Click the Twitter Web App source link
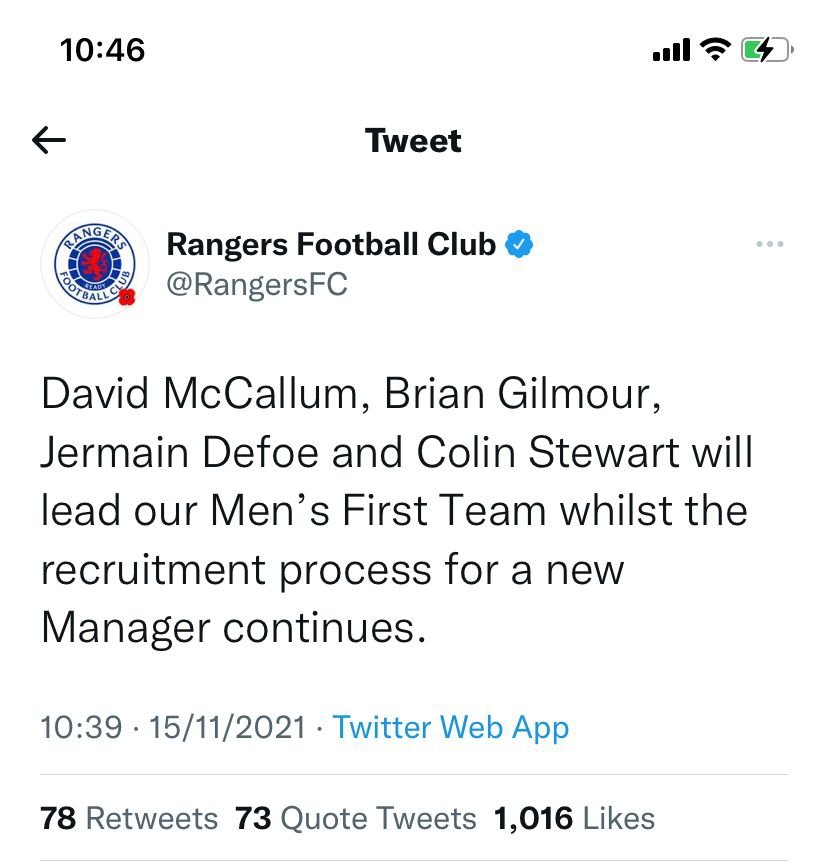 pos(450,727)
